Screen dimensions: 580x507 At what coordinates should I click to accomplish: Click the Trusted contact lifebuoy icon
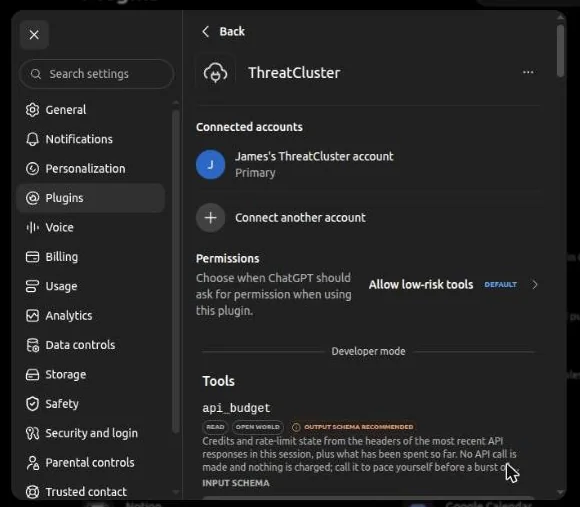(33, 492)
